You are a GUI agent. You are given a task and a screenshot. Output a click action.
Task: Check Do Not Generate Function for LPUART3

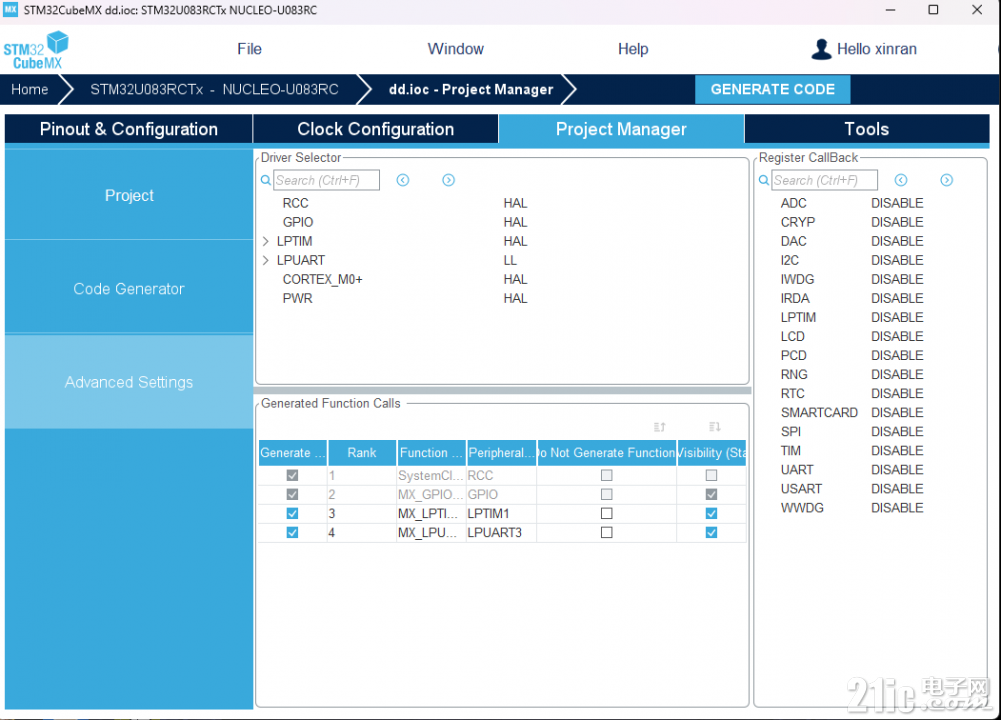tap(606, 533)
